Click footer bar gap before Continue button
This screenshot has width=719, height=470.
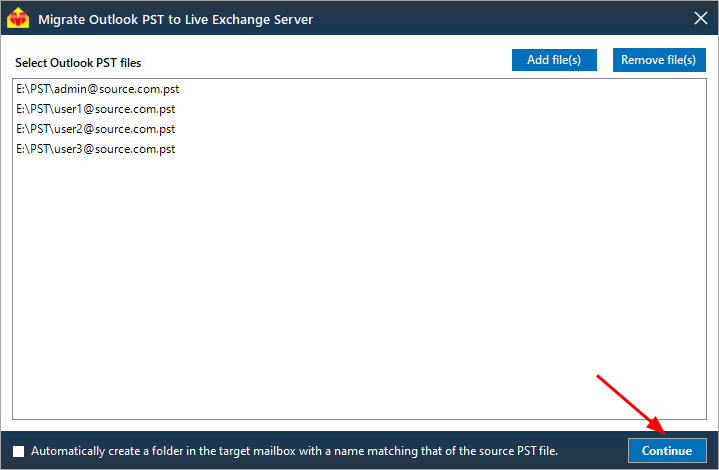592,451
